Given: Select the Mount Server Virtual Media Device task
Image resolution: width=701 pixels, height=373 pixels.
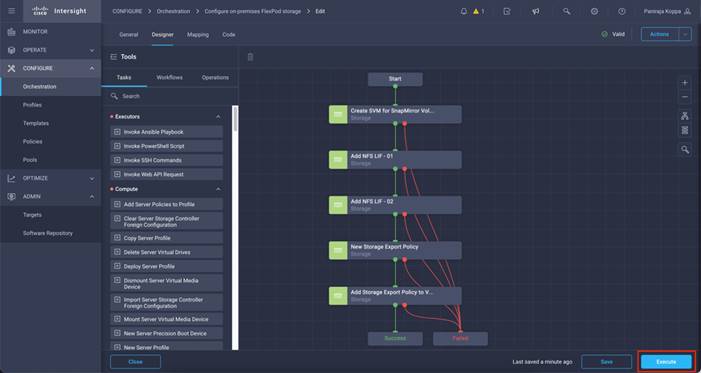Looking at the screenshot, I should click(167, 319).
